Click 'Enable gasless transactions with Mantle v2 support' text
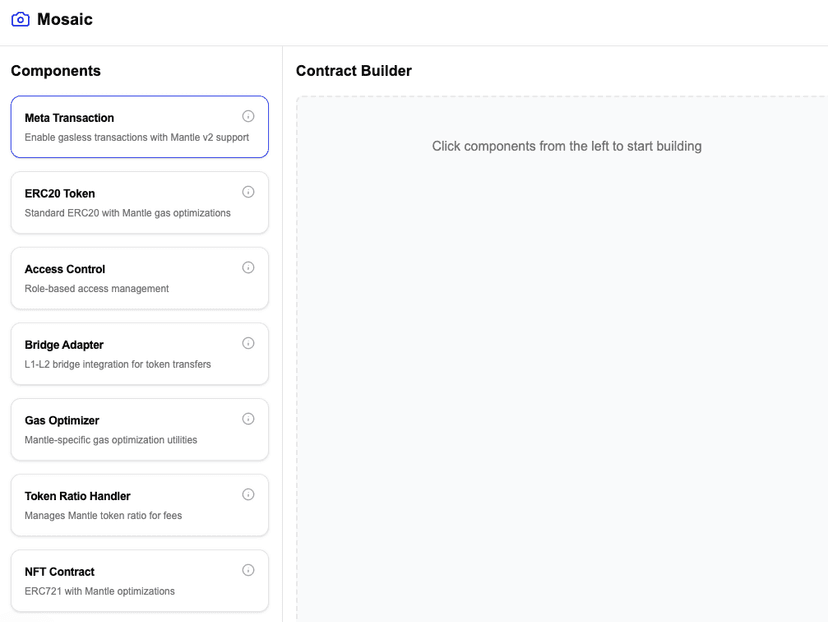This screenshot has height=622, width=828. point(137,137)
